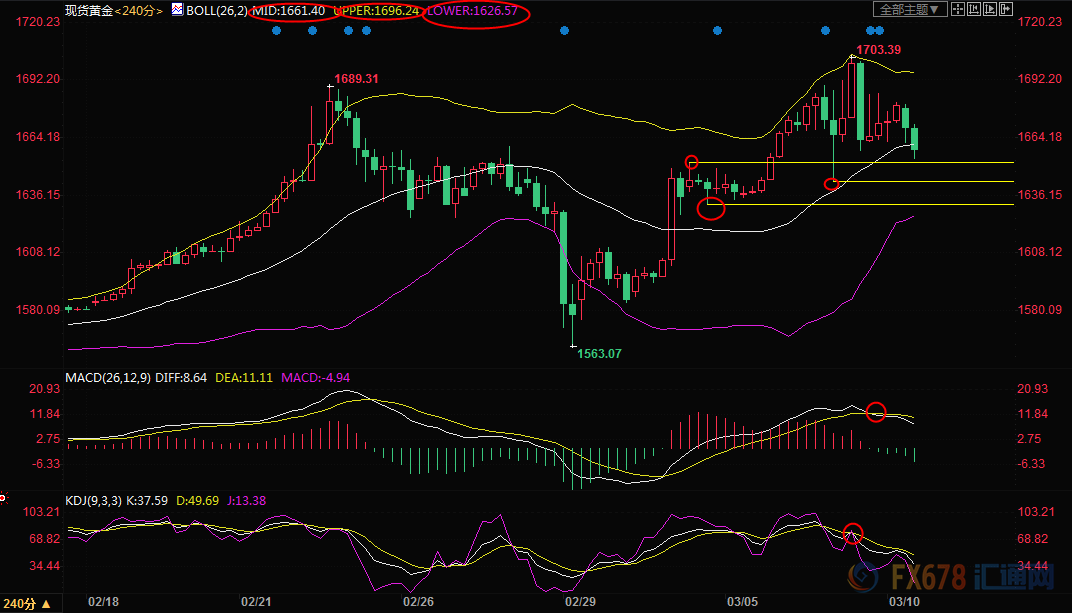Viewport: 1072px width, 613px height.
Task: Click the 02/26 date on the time axis
Action: pyautogui.click(x=417, y=603)
